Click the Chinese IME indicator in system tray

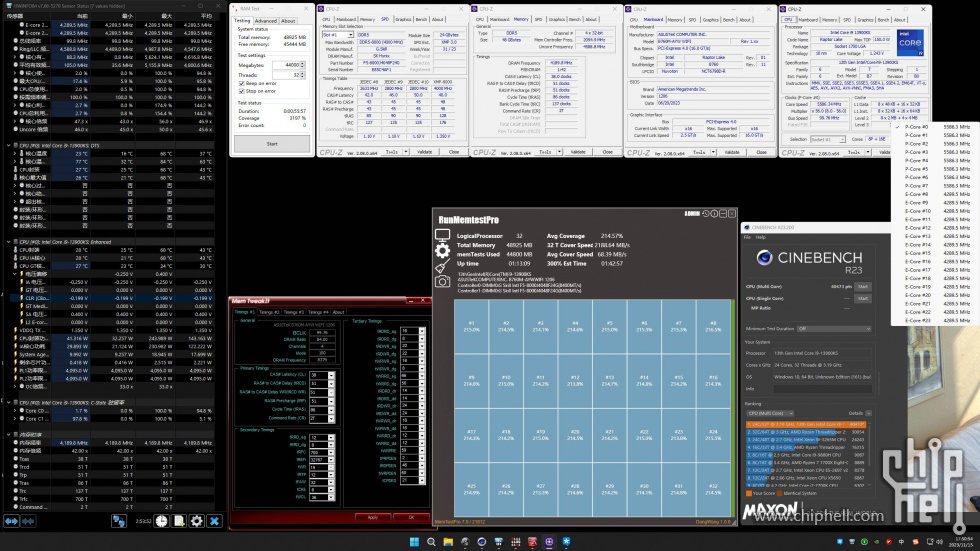pyautogui.click(x=901, y=542)
